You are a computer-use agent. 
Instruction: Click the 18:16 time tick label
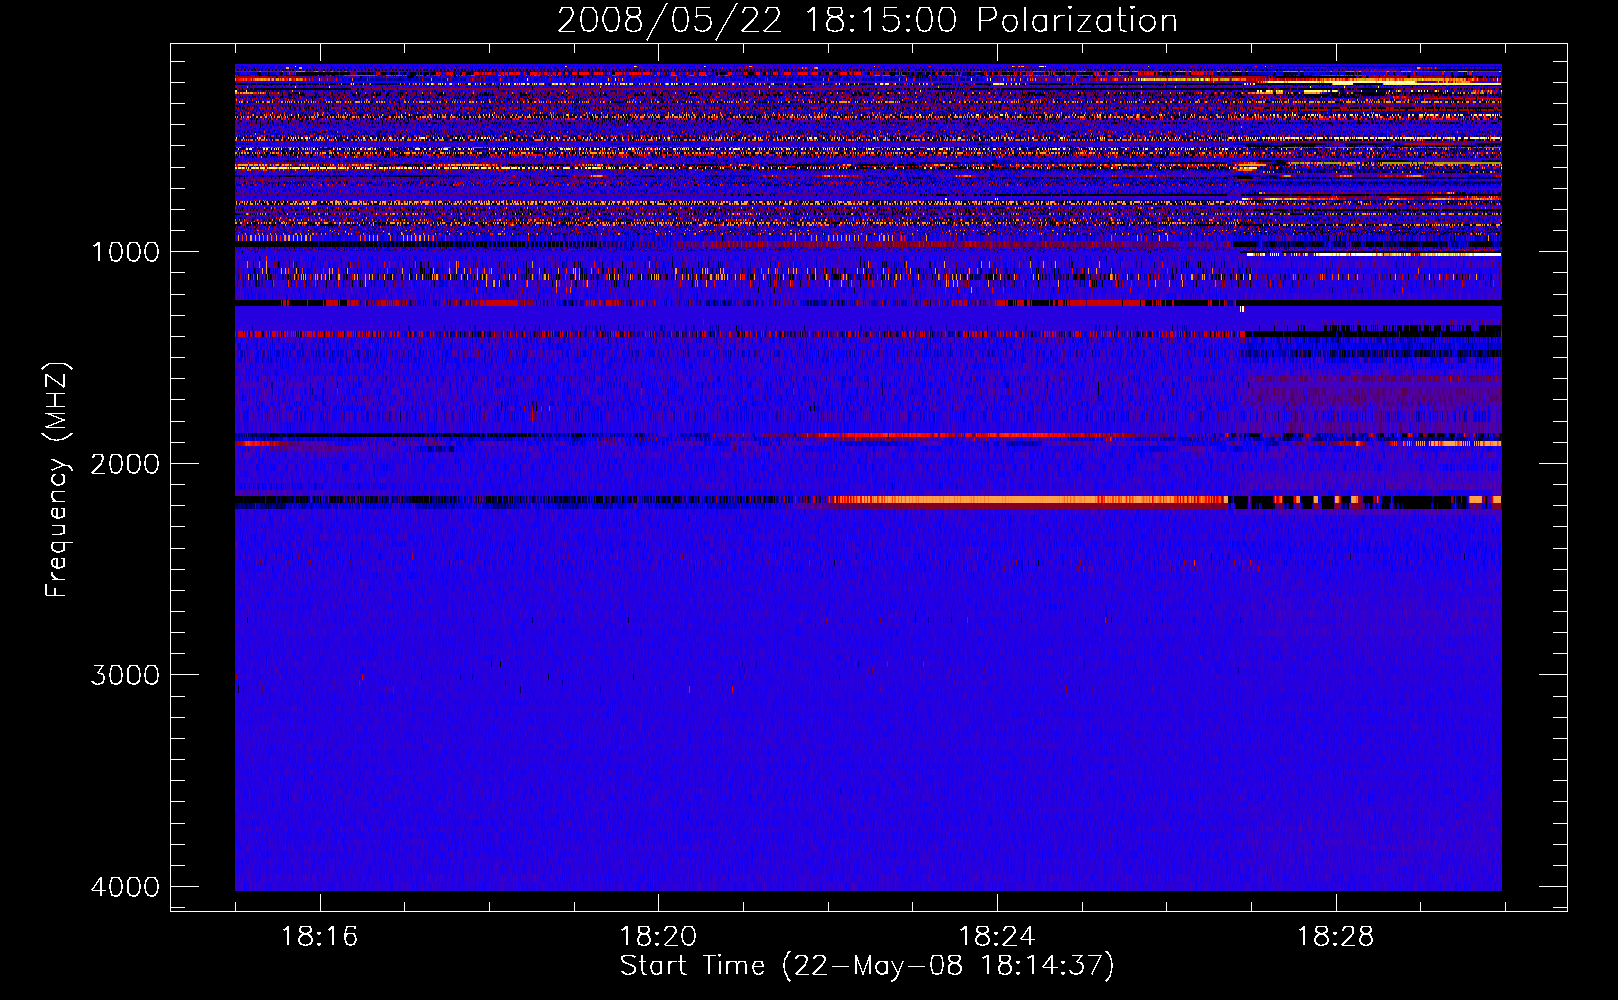coord(319,937)
